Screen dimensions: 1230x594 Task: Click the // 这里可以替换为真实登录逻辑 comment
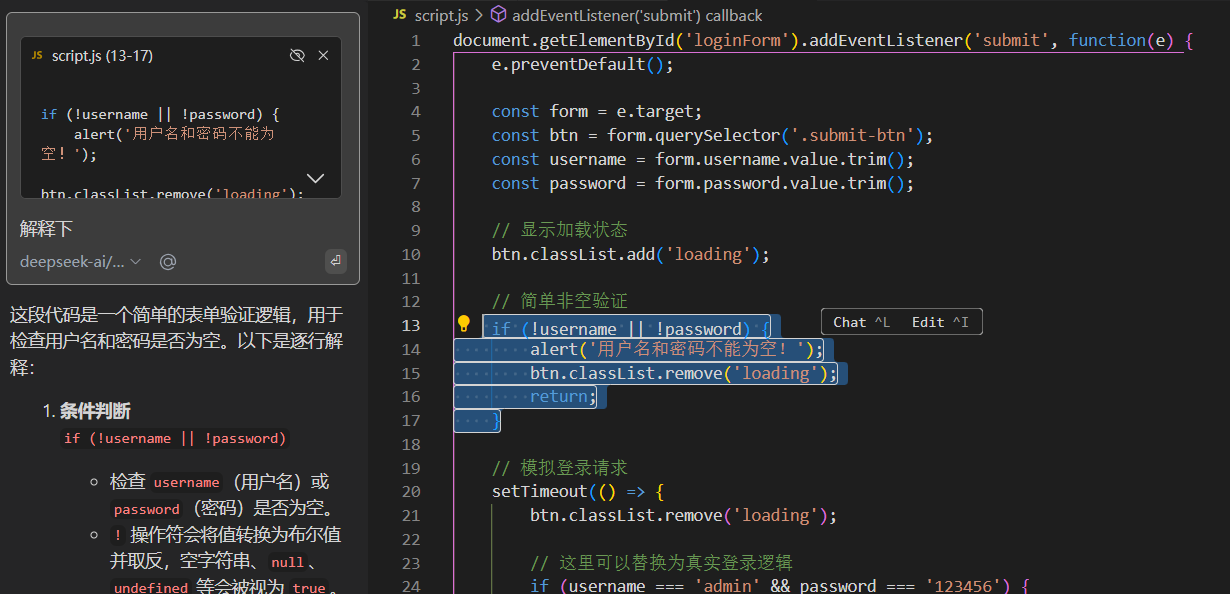(x=661, y=562)
